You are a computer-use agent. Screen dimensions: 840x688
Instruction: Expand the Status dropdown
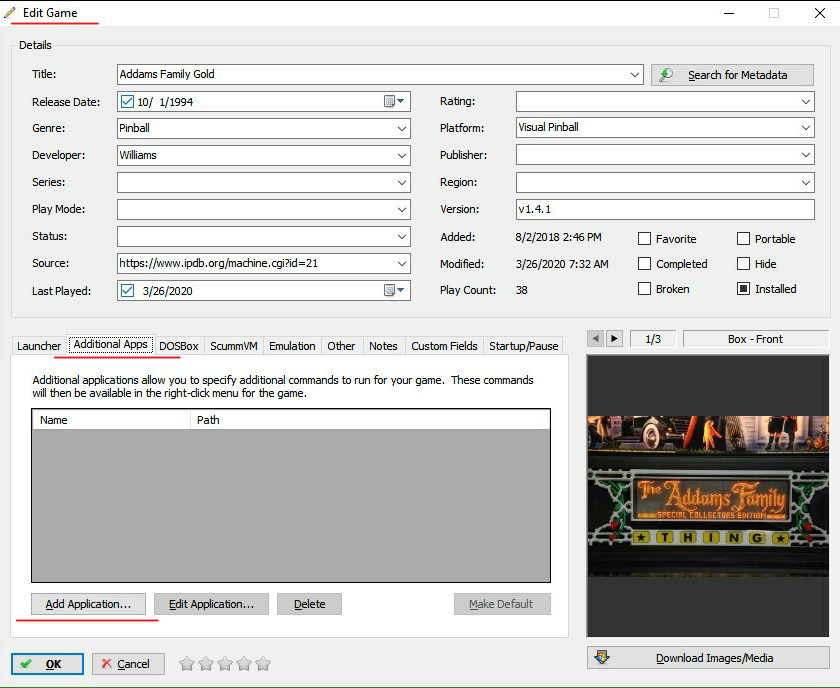[x=402, y=236]
